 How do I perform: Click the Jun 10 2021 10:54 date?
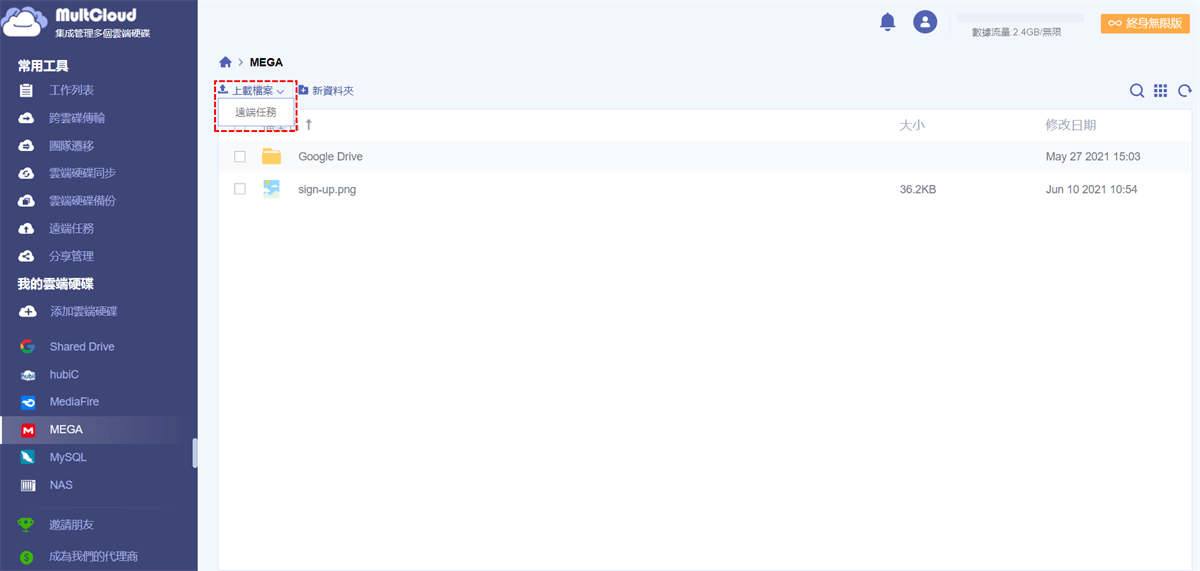tap(1092, 189)
